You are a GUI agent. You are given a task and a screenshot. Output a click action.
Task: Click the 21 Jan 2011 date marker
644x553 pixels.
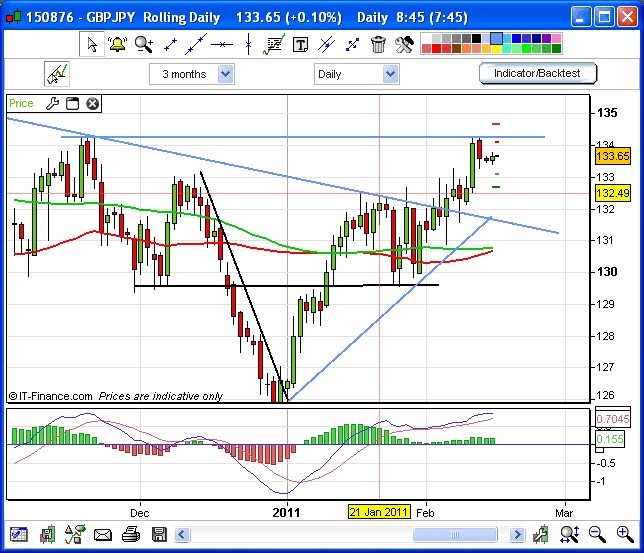379,512
